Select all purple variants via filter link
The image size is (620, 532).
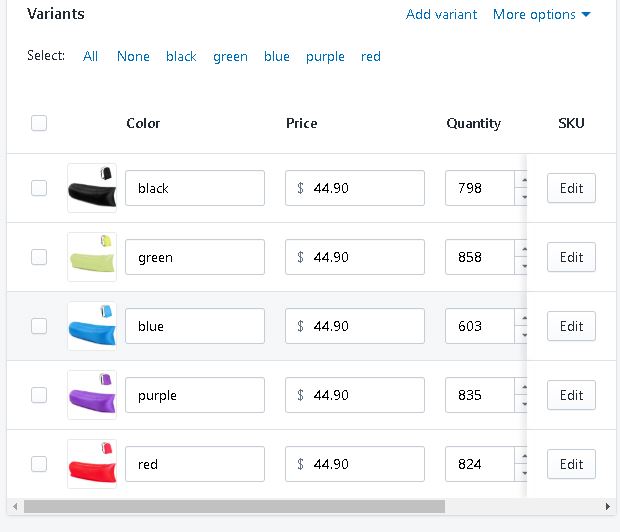point(325,57)
